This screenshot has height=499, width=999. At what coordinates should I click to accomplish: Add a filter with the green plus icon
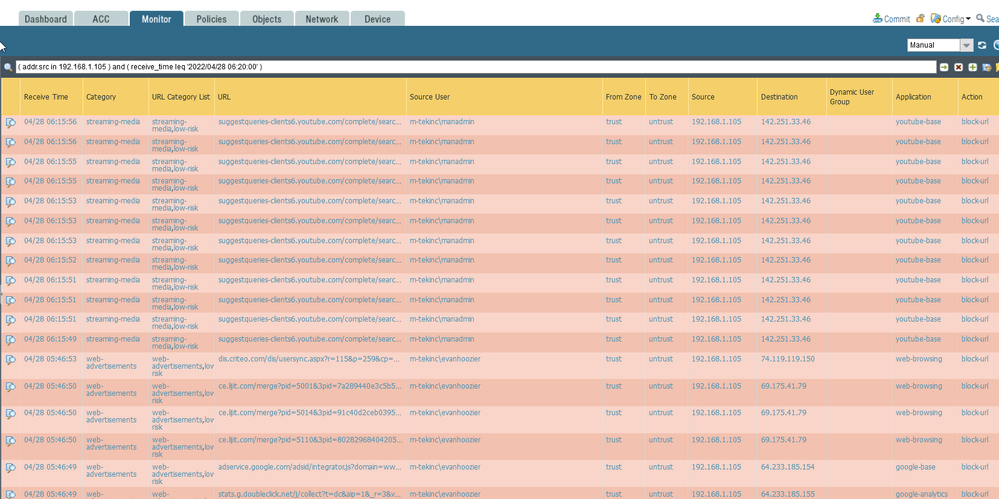[x=972, y=67]
